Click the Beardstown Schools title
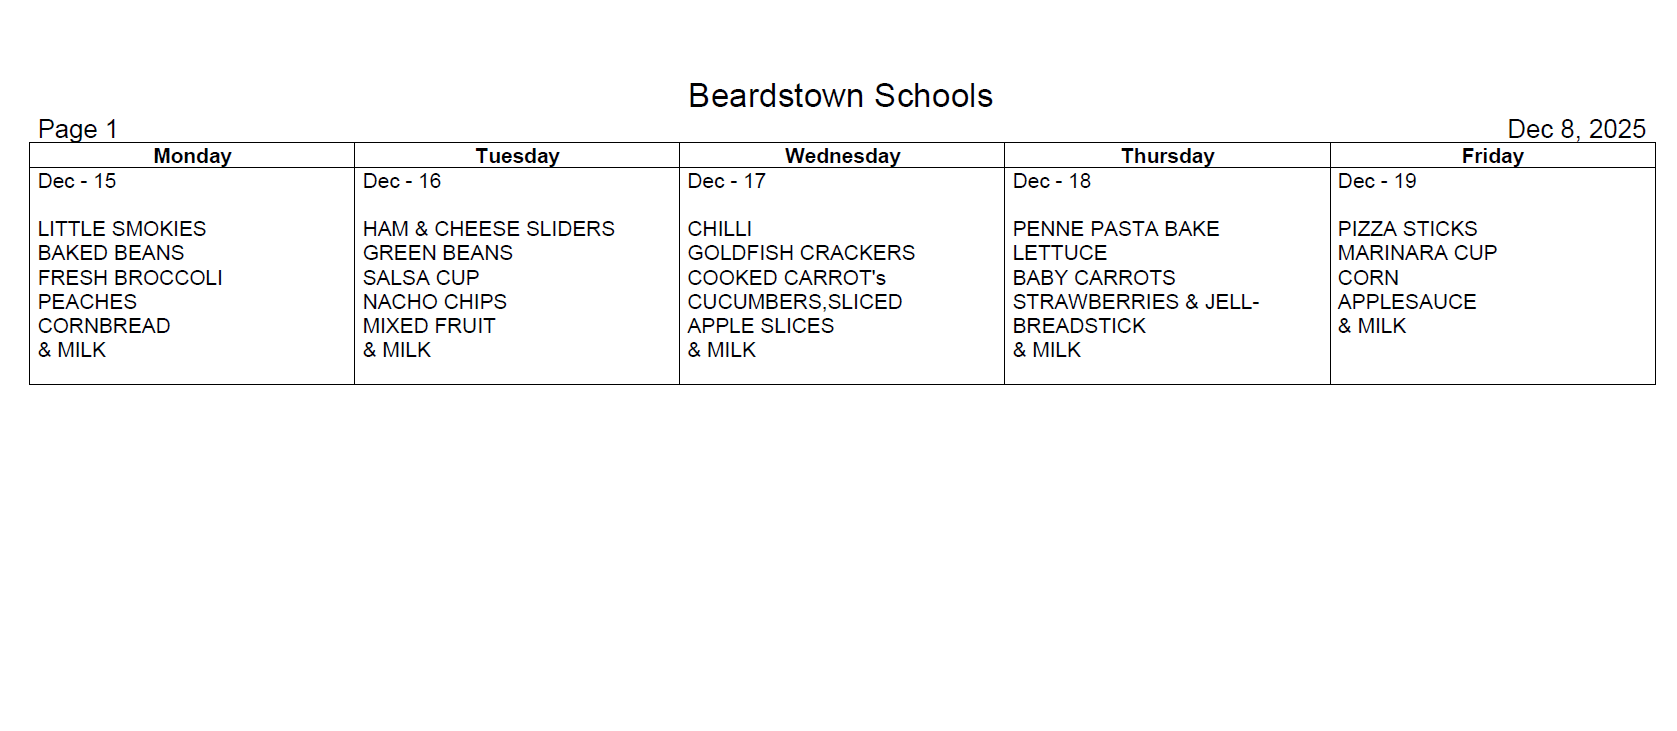1677x731 pixels. click(x=840, y=96)
